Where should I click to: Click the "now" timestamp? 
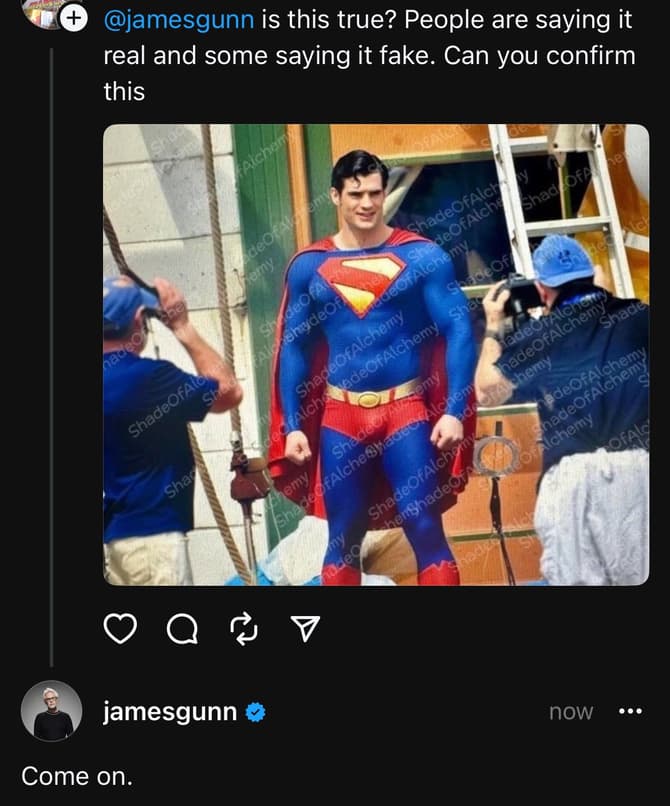tap(571, 712)
